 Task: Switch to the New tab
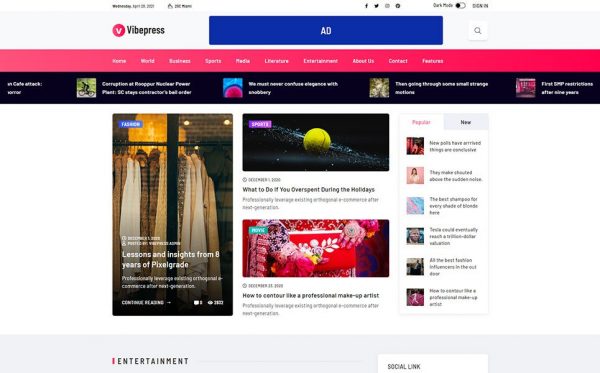click(x=466, y=122)
